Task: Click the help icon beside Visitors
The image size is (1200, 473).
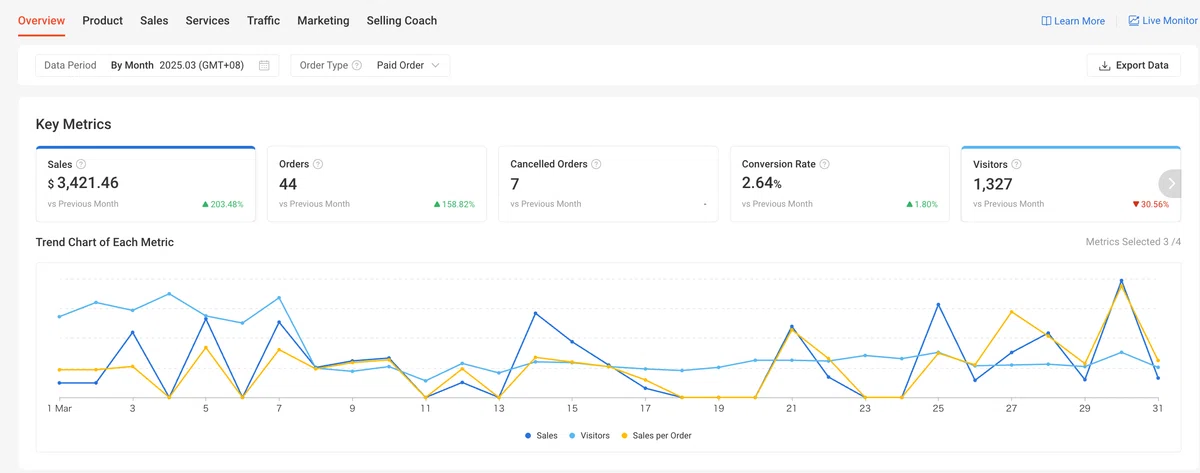Action: point(1017,164)
